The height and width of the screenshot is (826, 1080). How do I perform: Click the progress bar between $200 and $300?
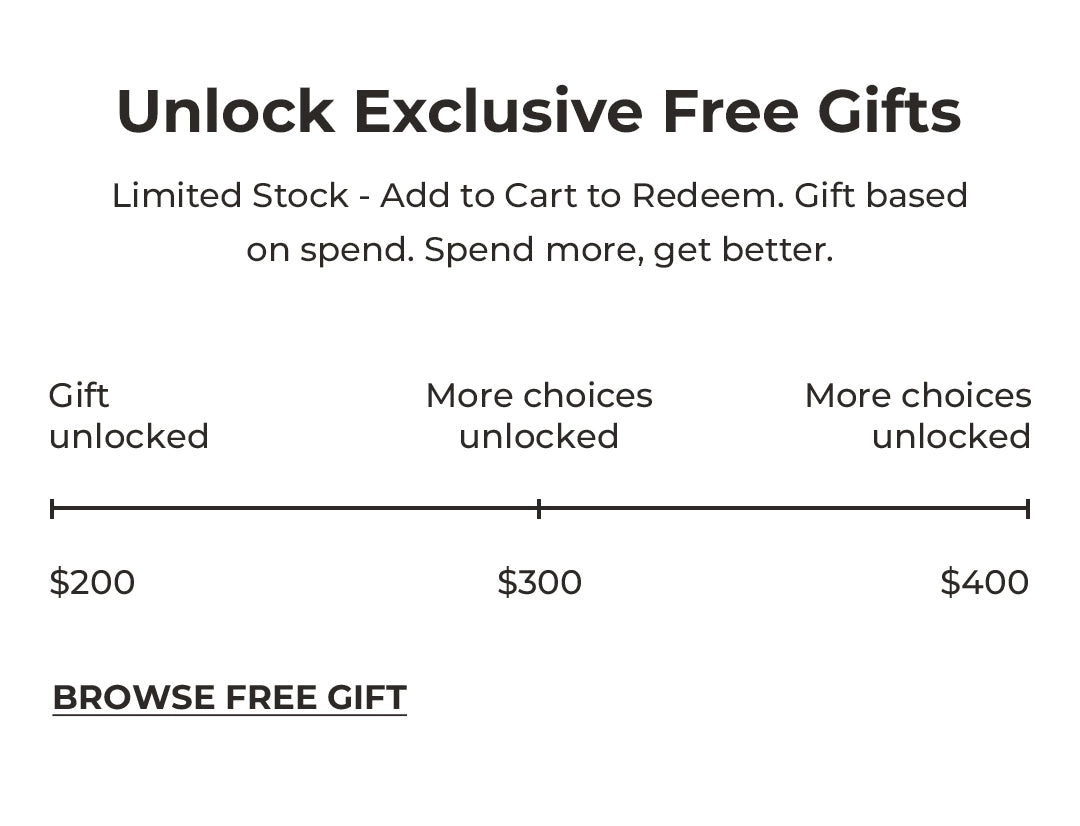click(295, 509)
